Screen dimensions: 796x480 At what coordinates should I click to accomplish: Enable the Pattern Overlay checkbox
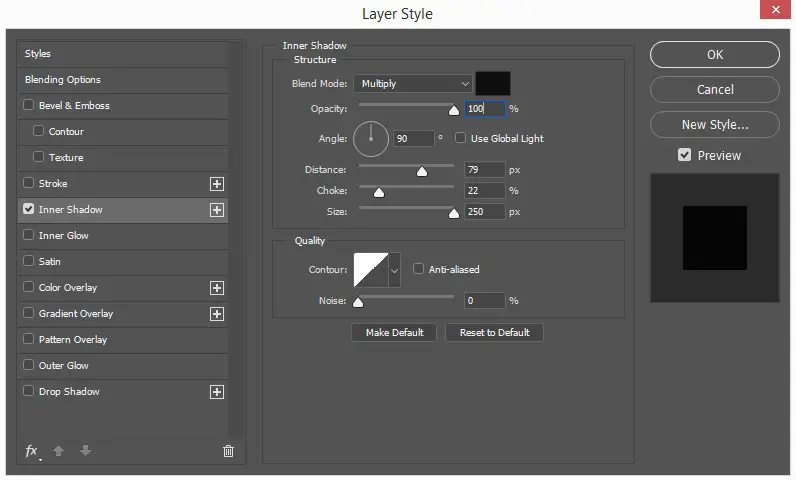tap(28, 338)
